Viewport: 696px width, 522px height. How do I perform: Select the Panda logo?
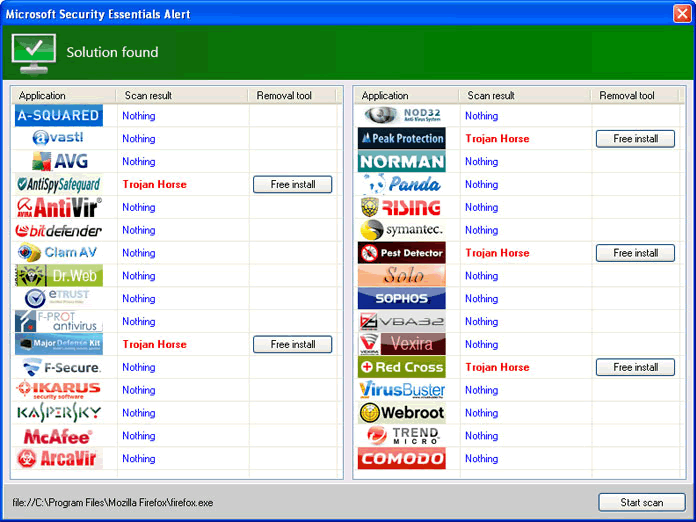coord(402,184)
